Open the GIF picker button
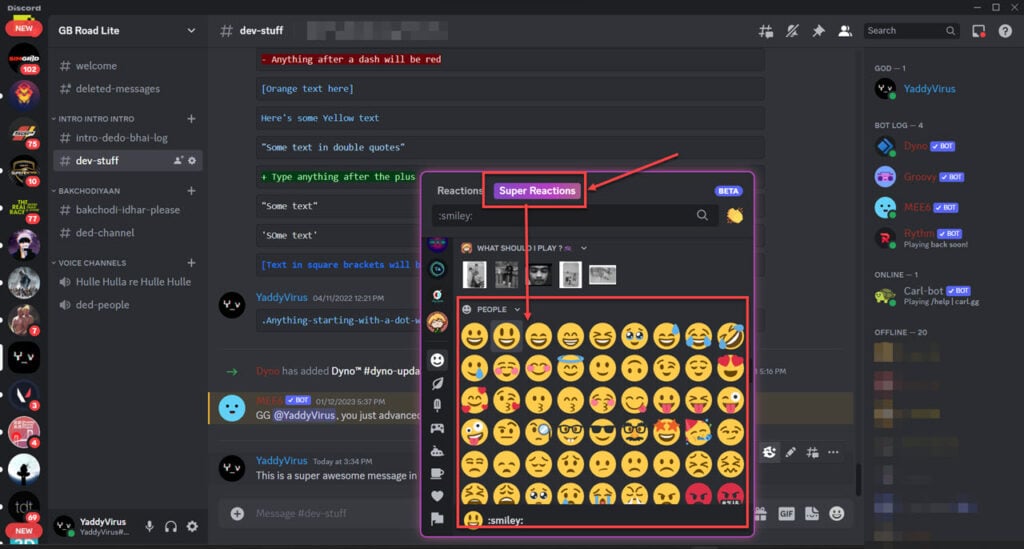Viewport: 1024px width, 549px height. pyautogui.click(x=786, y=514)
